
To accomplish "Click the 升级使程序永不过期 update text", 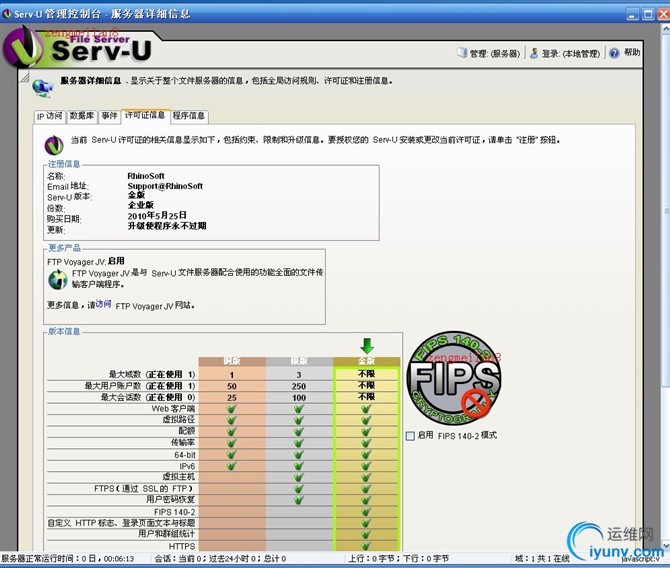I will [167, 226].
